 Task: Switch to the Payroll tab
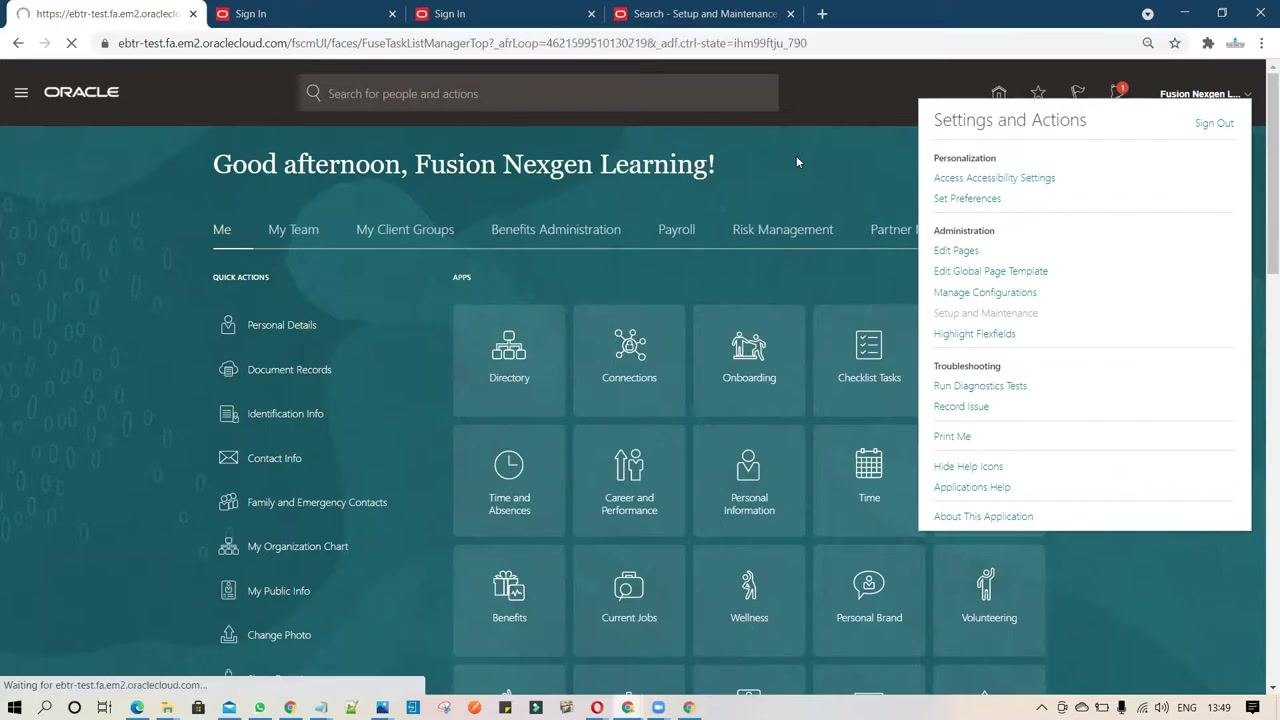click(x=676, y=229)
